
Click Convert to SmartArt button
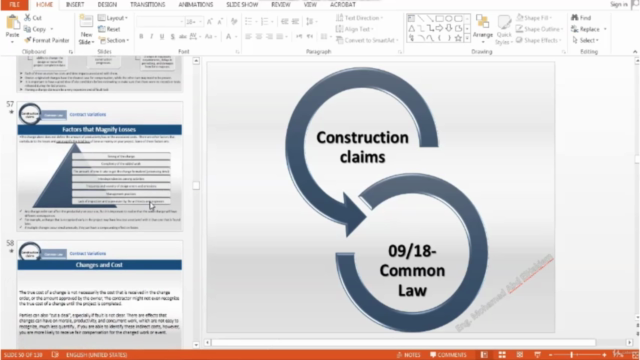point(367,40)
